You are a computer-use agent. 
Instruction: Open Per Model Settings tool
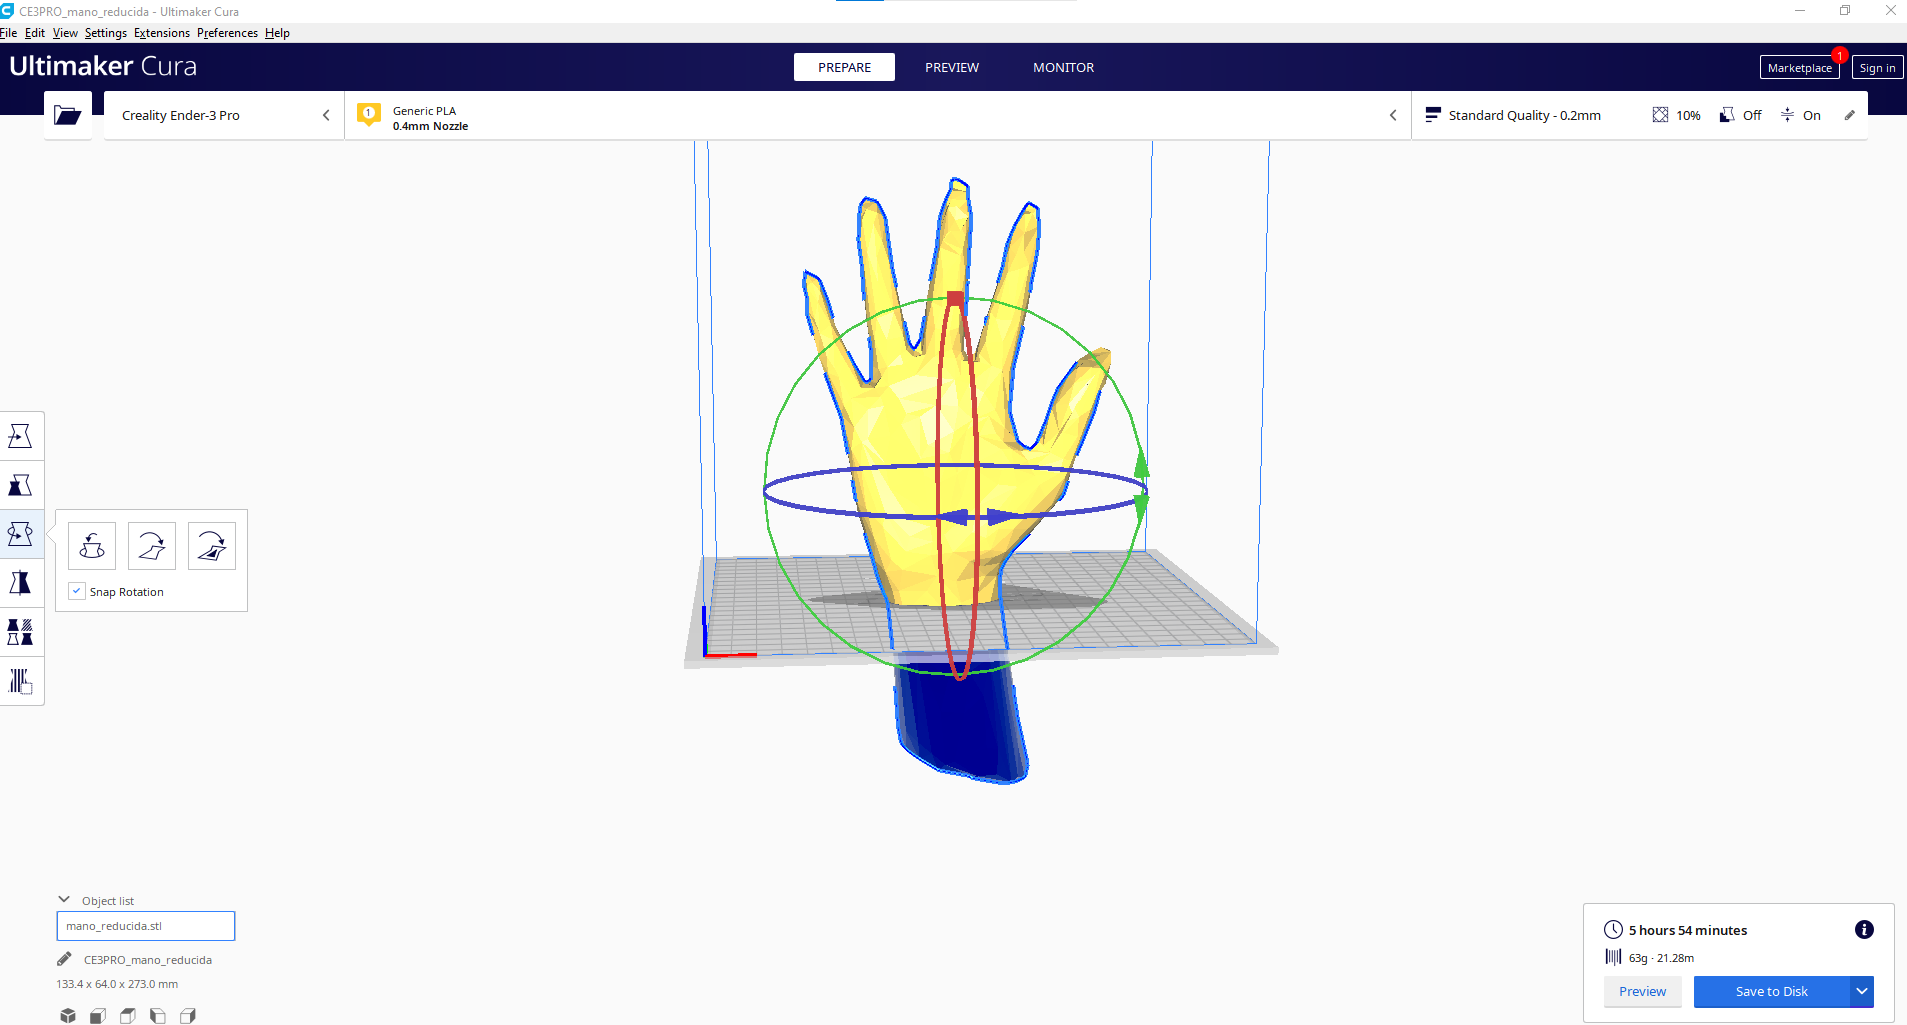tap(20, 632)
